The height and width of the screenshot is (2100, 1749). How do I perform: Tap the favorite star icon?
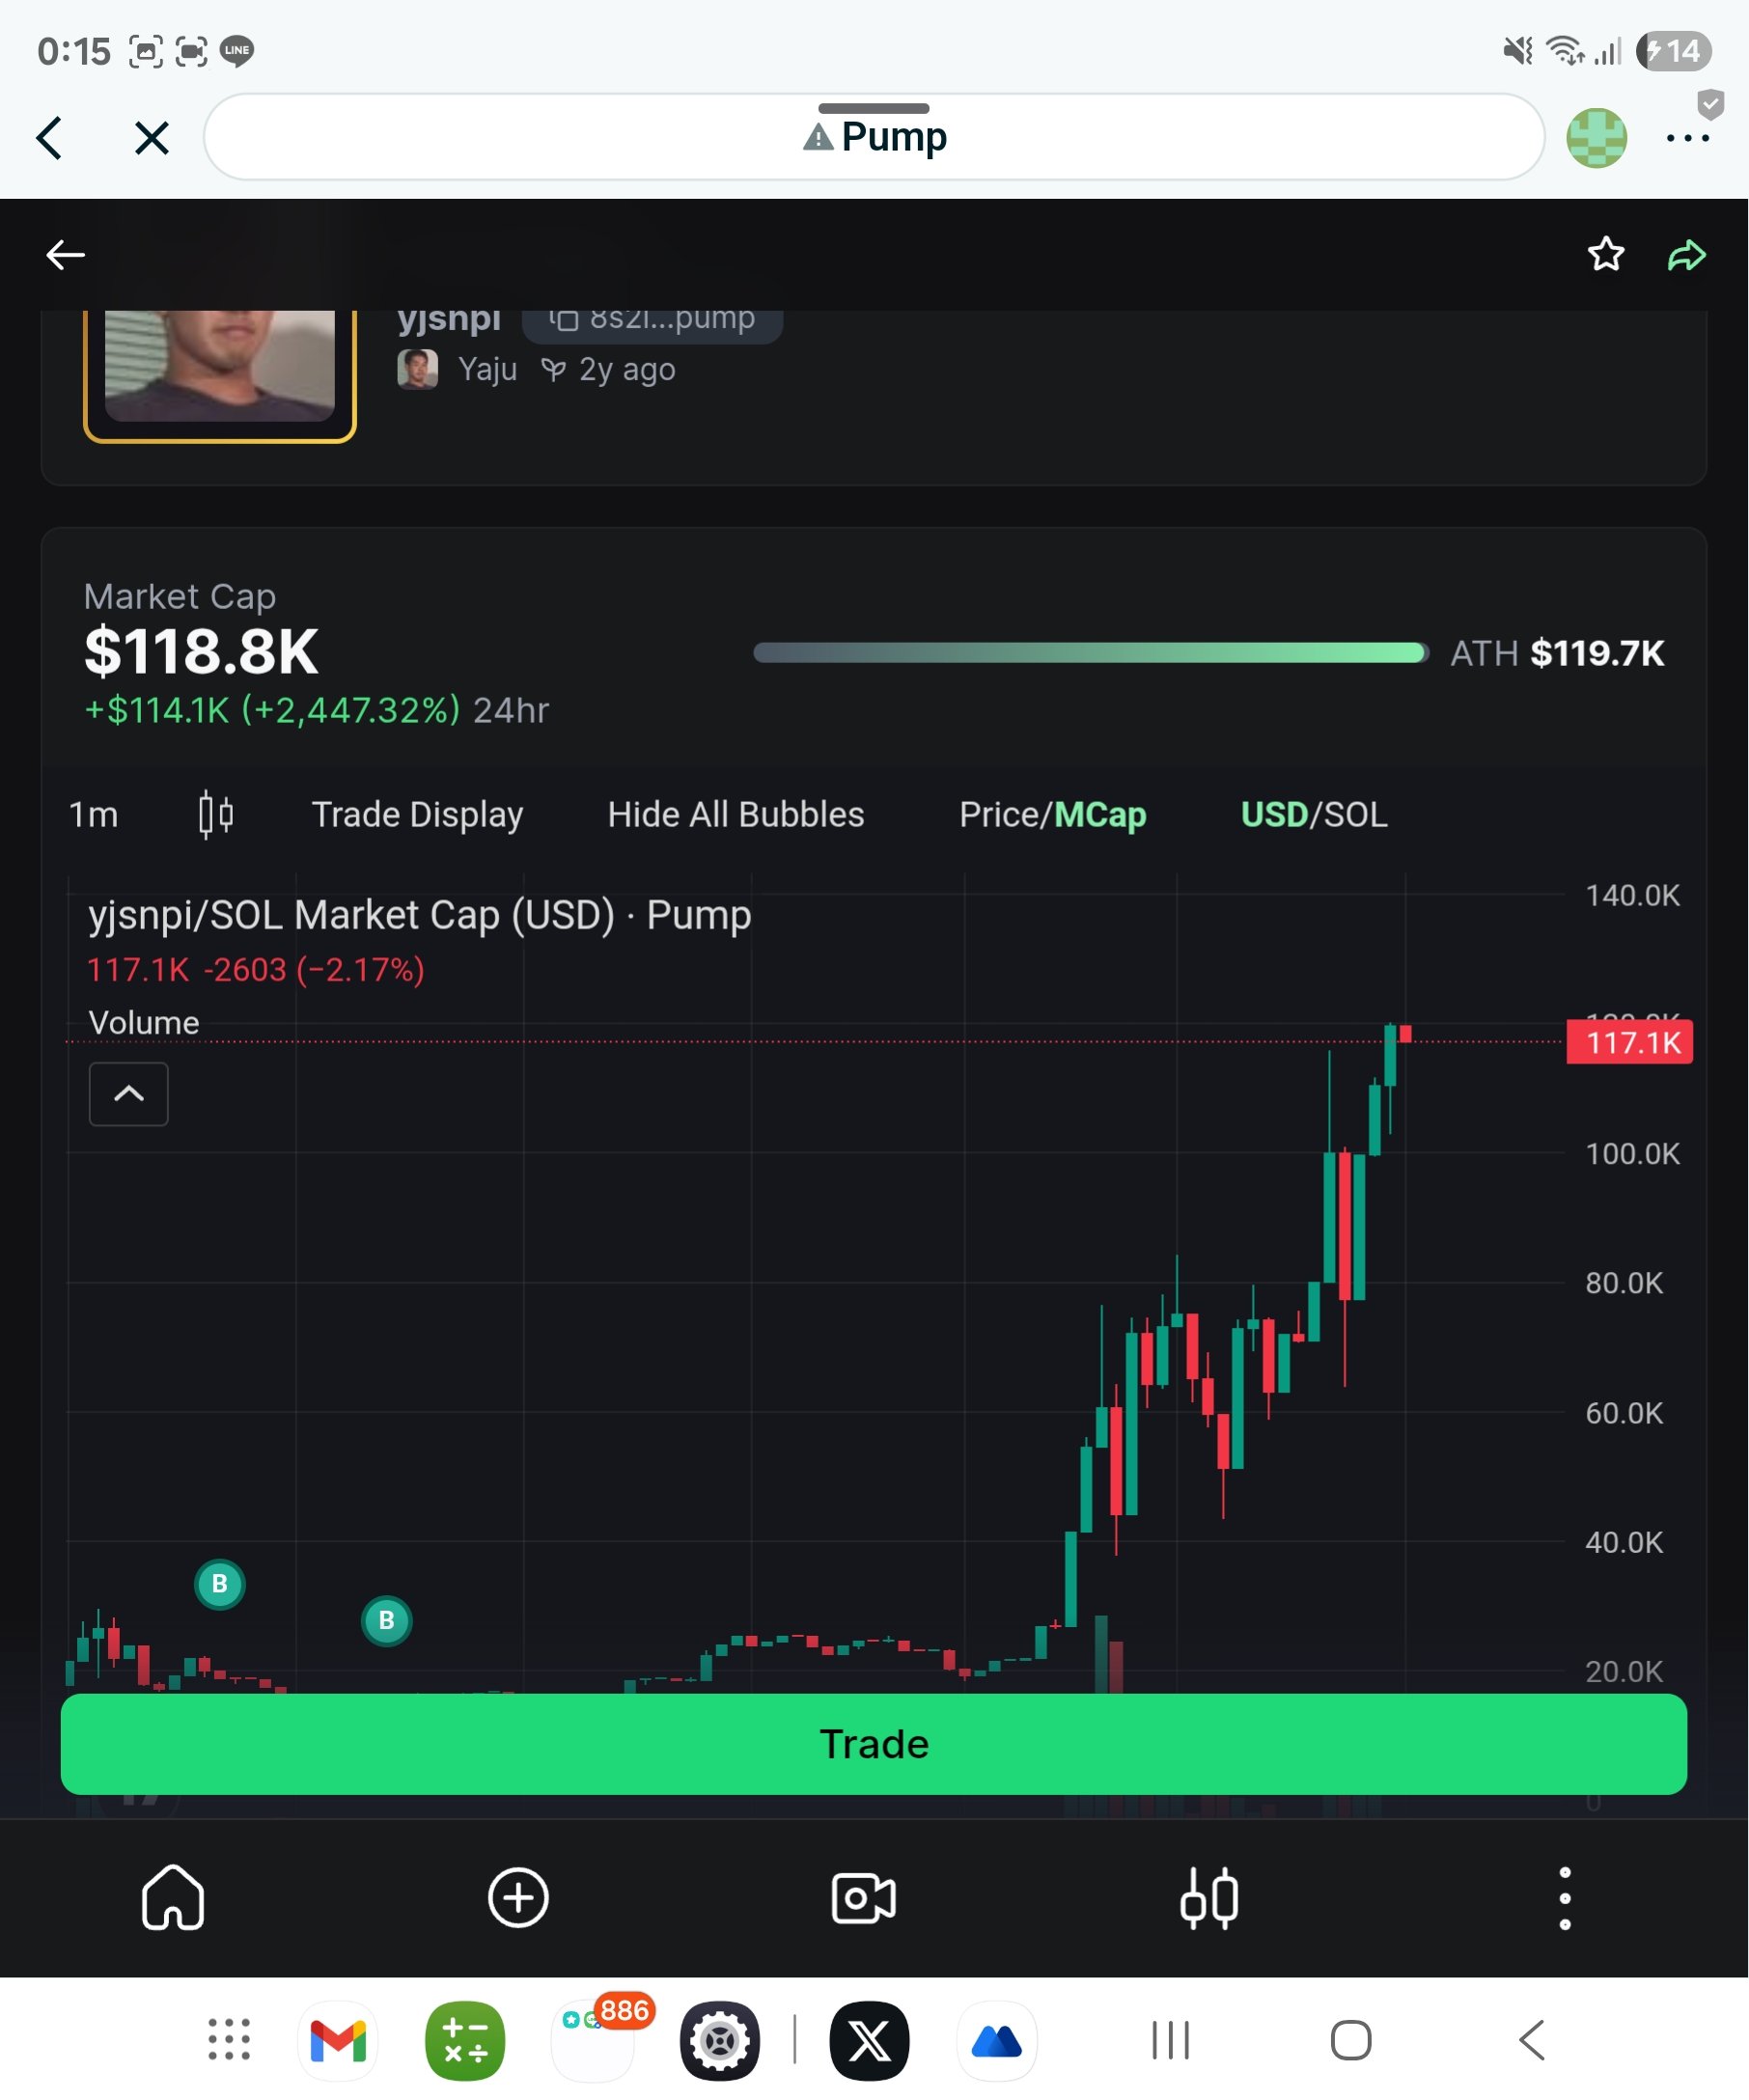coord(1605,255)
